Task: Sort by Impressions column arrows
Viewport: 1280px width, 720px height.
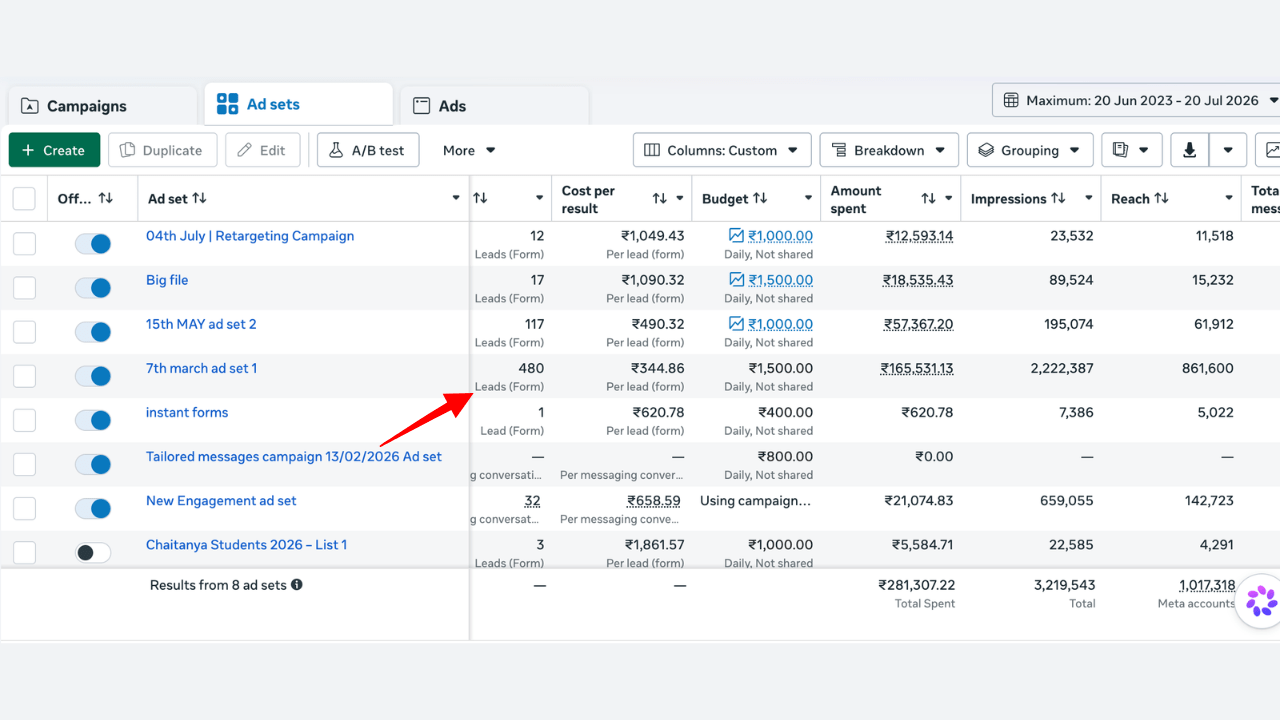Action: [1059, 198]
